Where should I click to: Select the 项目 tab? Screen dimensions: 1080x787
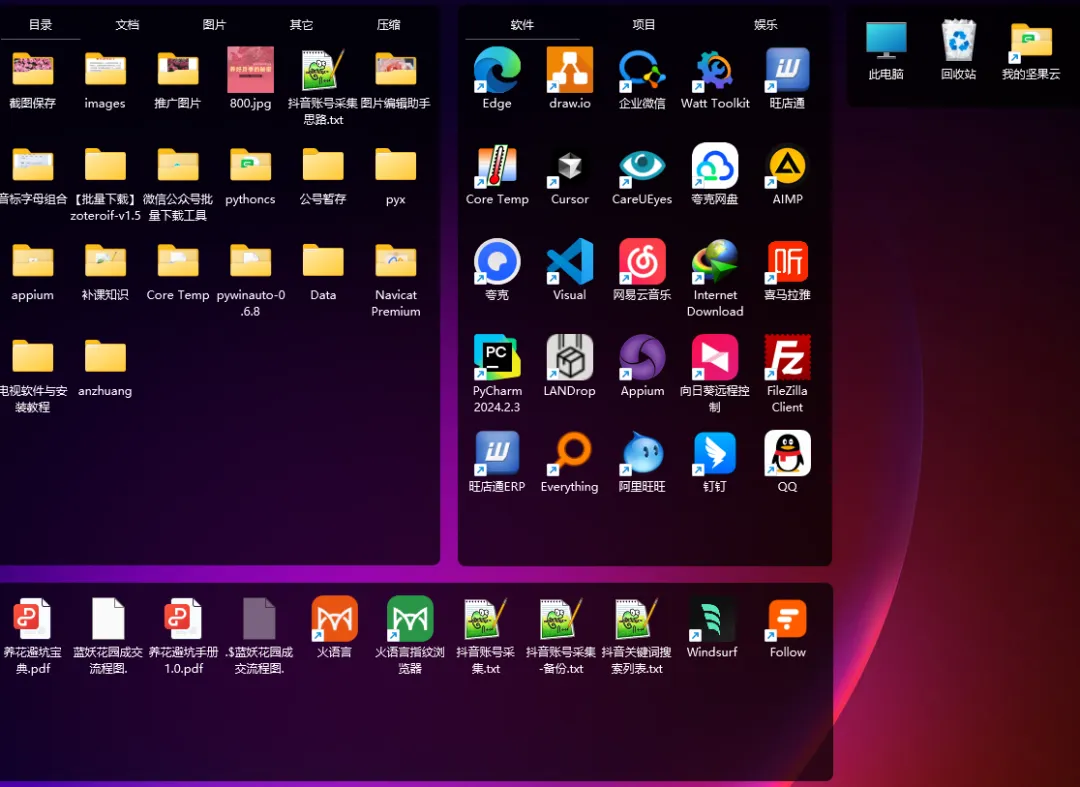[644, 25]
